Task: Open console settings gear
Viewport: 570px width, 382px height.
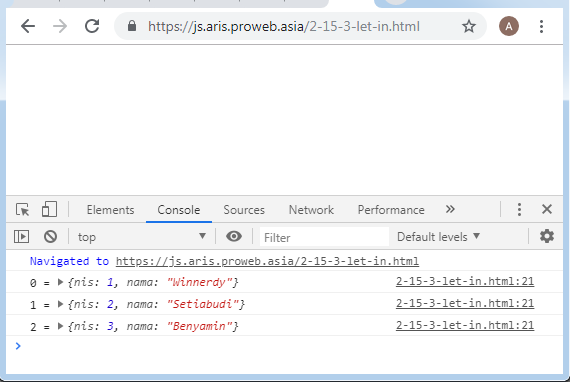Action: (x=546, y=236)
